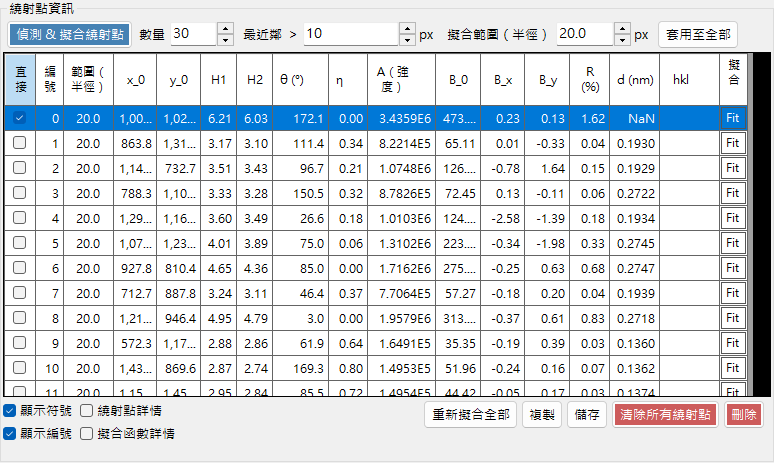The width and height of the screenshot is (774, 463).
Task: Click the Fit button in row 5
Action: 733,243
